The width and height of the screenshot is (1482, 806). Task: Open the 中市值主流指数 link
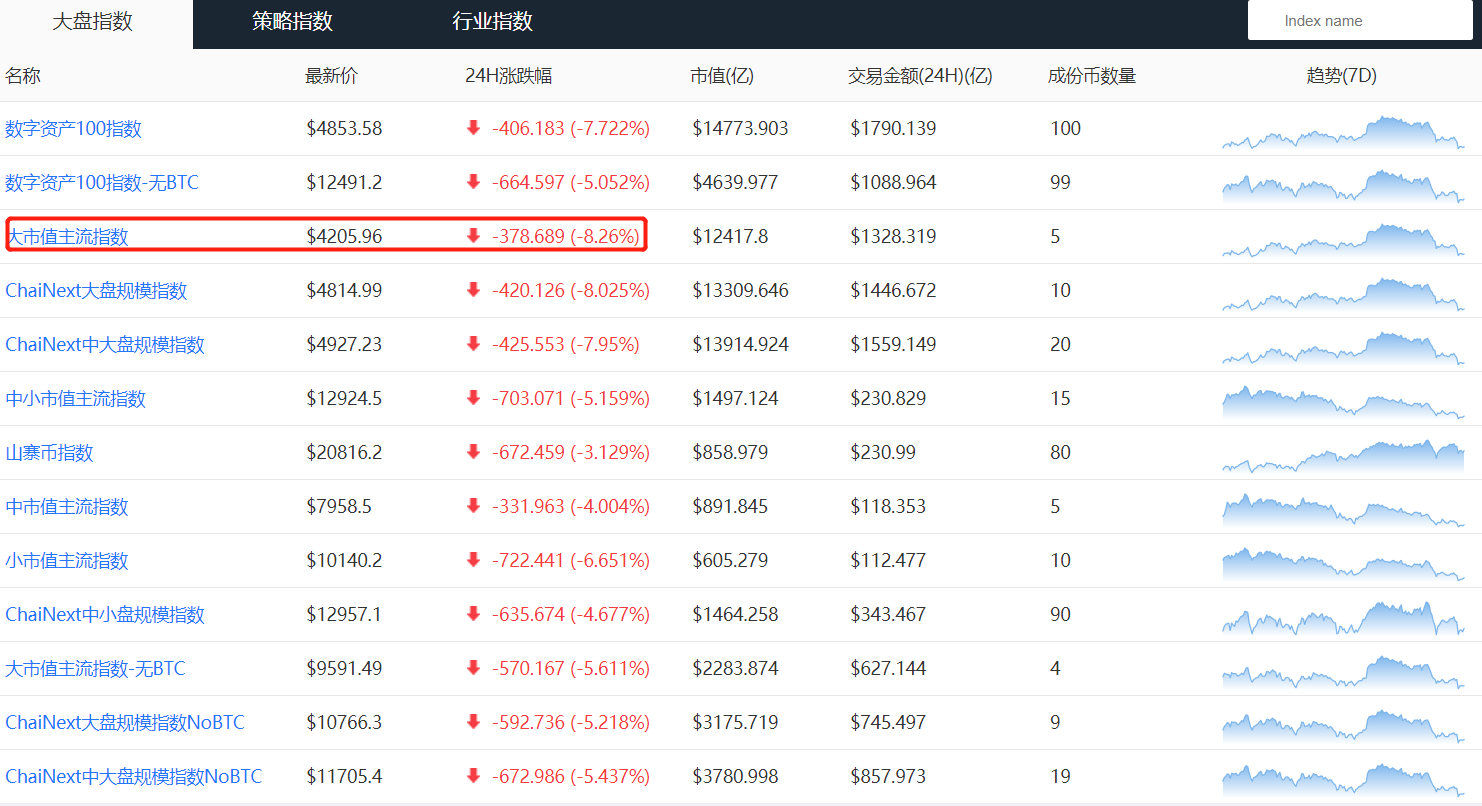(67, 506)
